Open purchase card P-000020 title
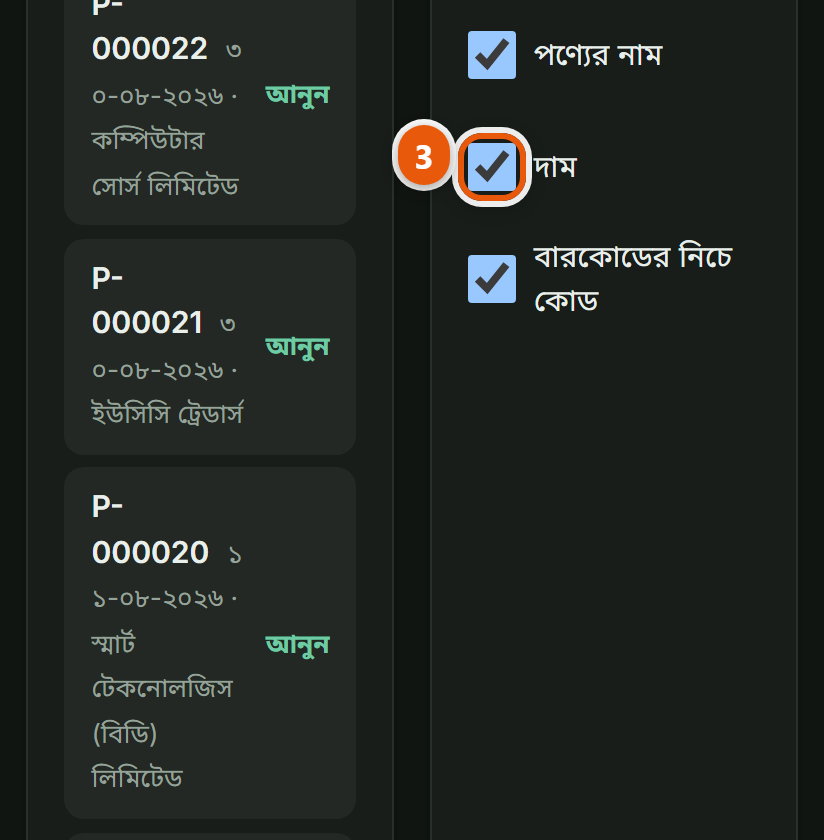Image resolution: width=824 pixels, height=840 pixels. (x=150, y=529)
